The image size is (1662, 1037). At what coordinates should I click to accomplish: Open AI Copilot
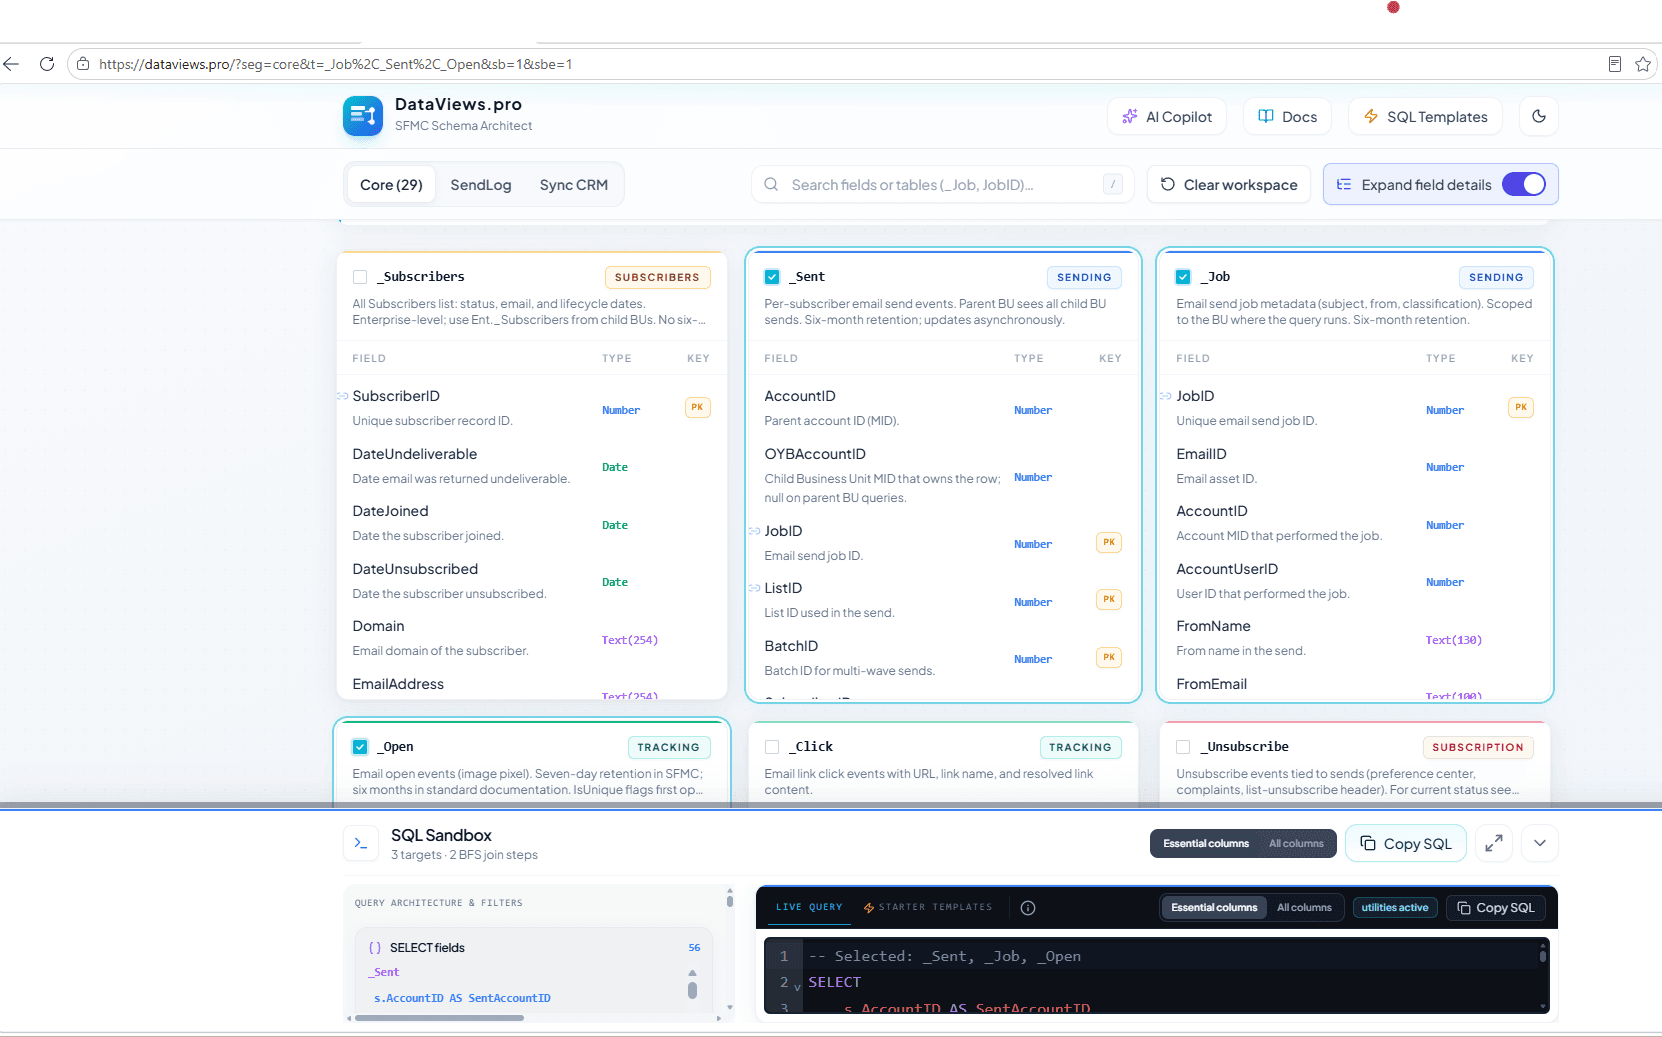(1167, 116)
